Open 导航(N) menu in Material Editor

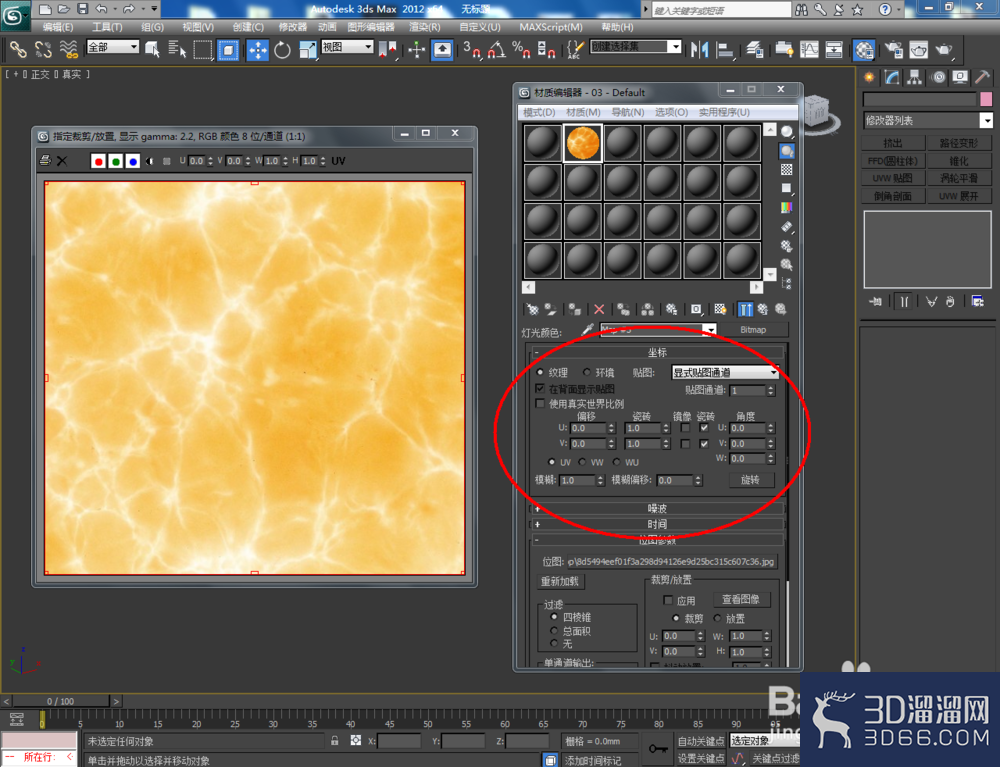[628, 112]
